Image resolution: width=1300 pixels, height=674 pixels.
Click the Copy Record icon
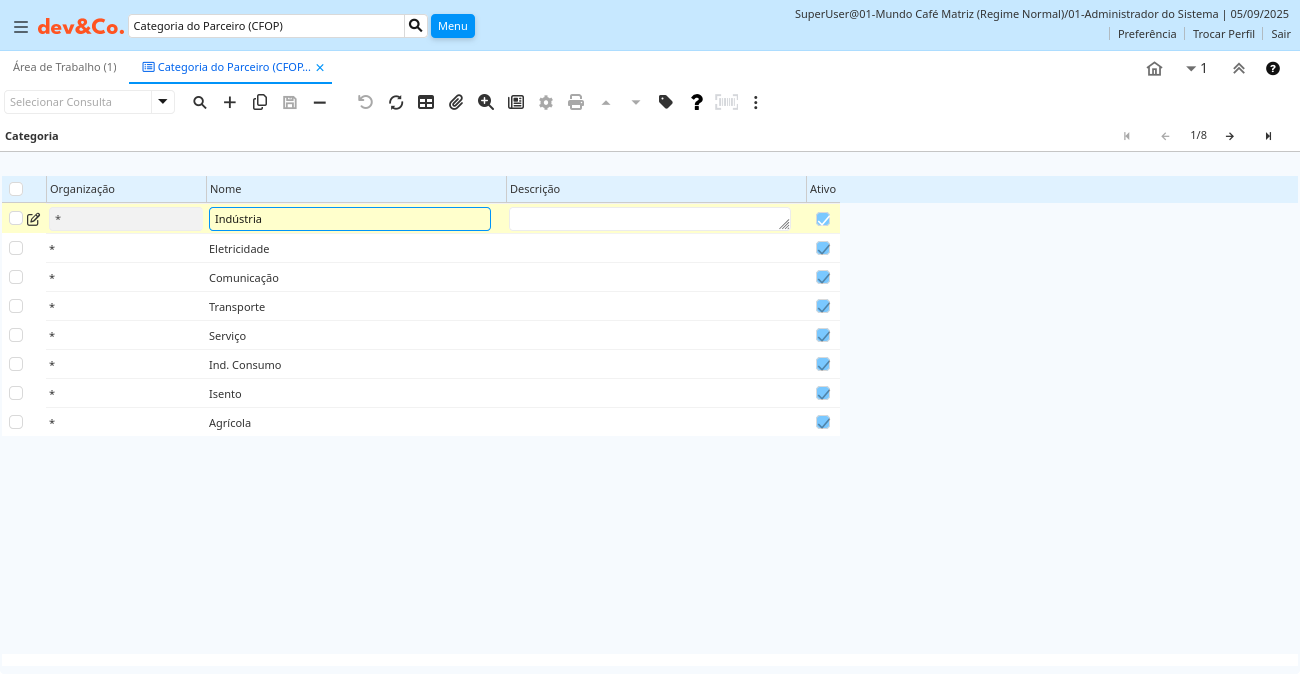tap(260, 102)
